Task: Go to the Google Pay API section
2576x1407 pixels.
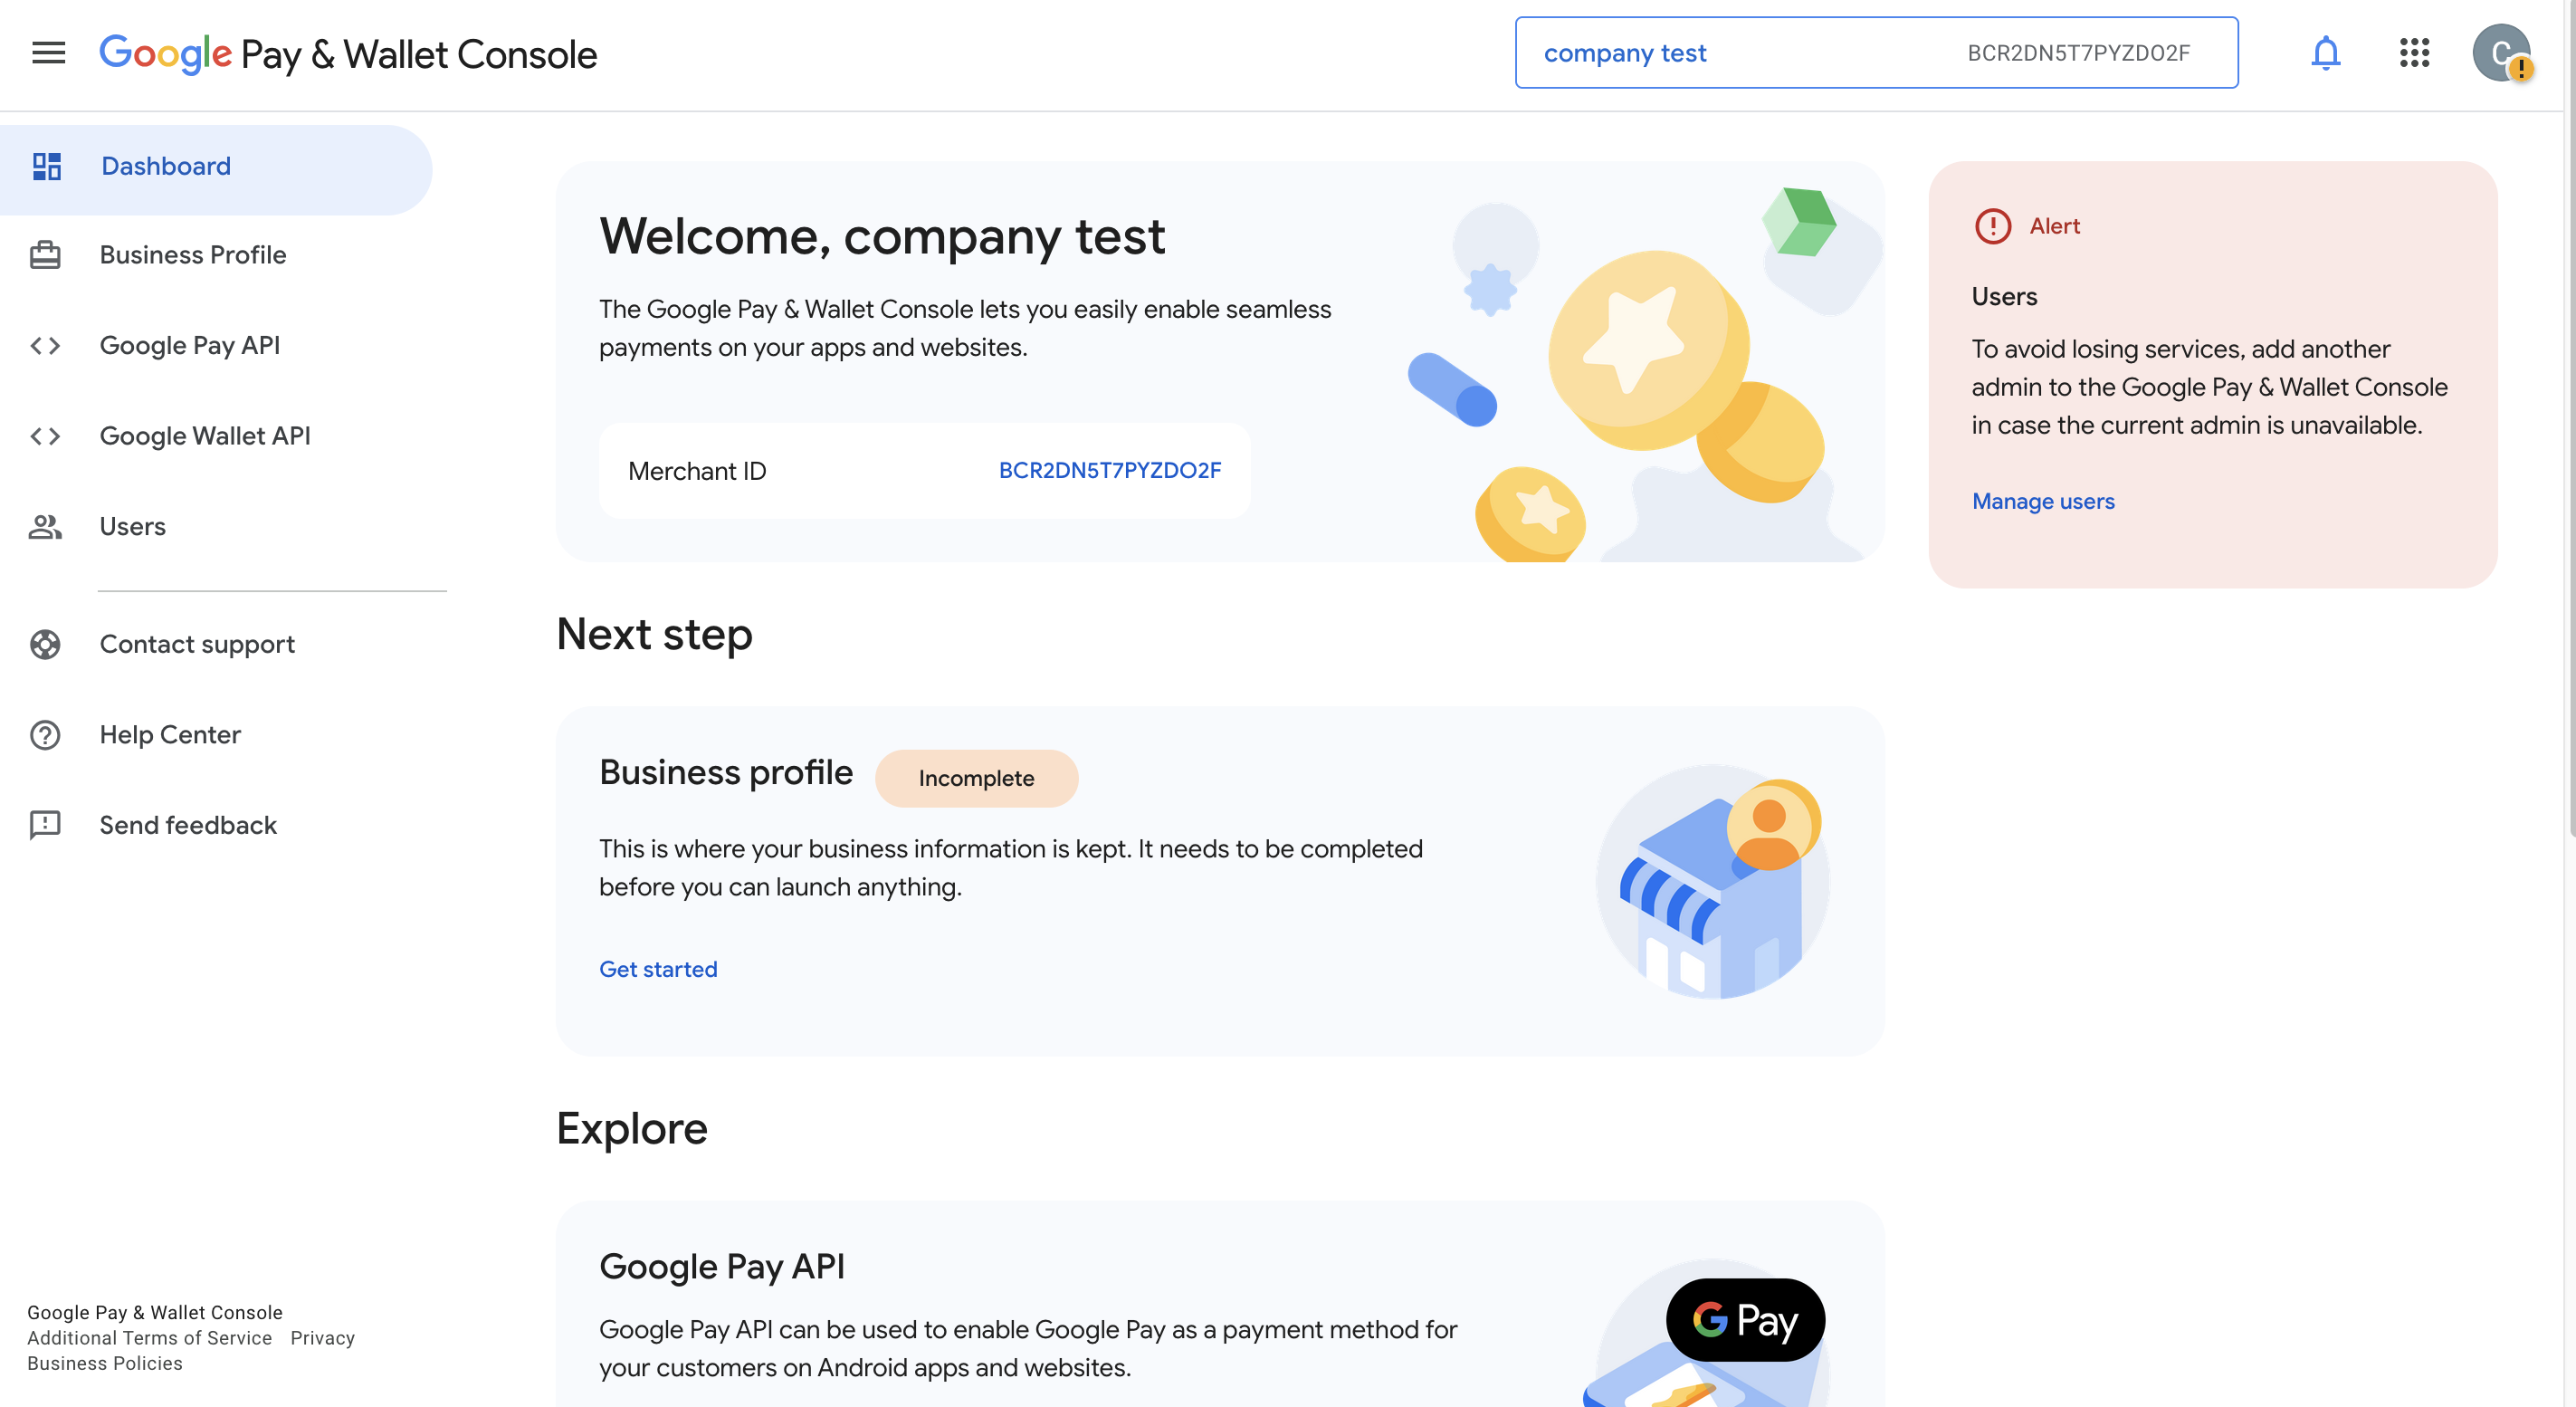Action: pos(190,346)
